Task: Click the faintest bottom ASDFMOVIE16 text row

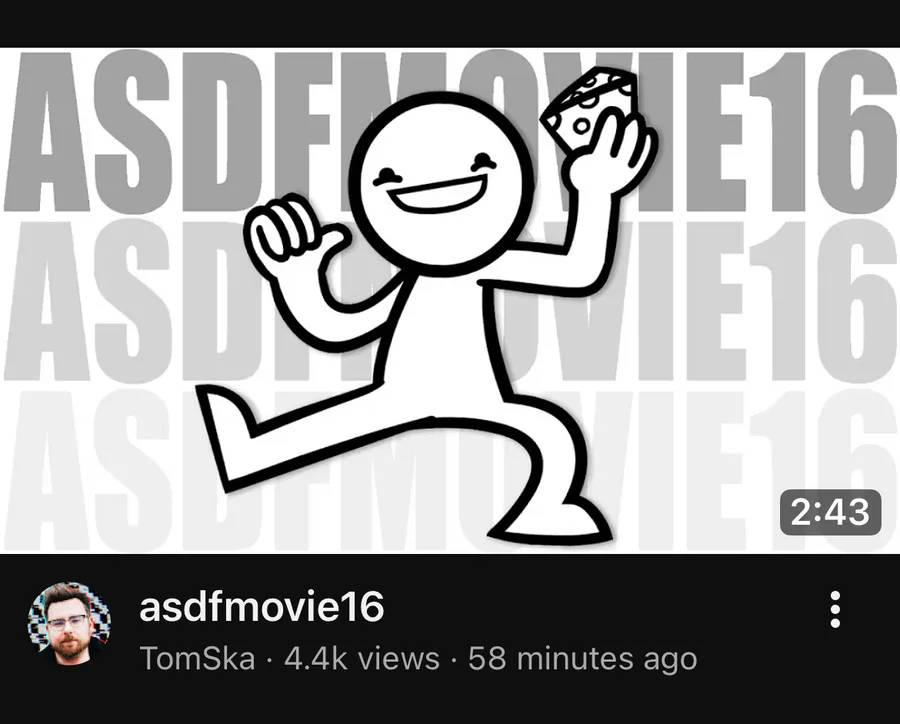Action: pos(450,468)
